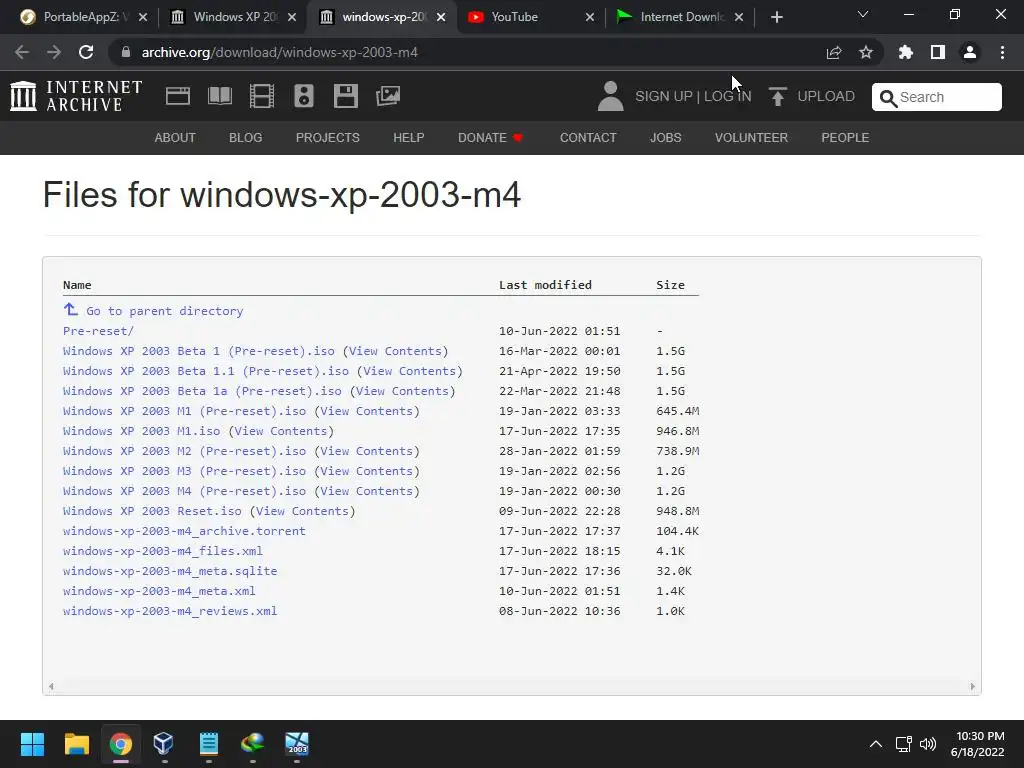
Task: Open Windows Start menu
Action: click(32, 744)
